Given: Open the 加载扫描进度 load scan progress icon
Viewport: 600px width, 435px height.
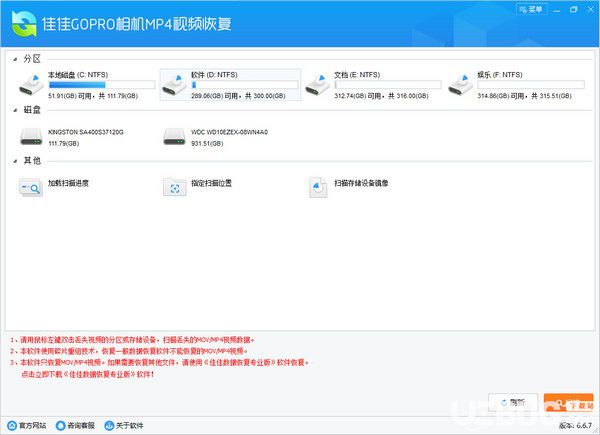Looking at the screenshot, I should coord(31,187).
